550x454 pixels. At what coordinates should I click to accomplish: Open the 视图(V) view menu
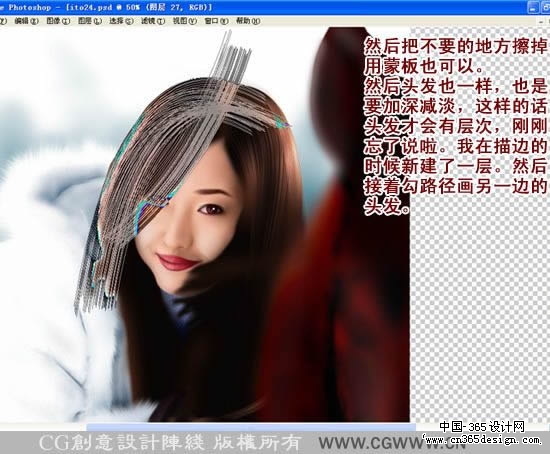click(185, 21)
